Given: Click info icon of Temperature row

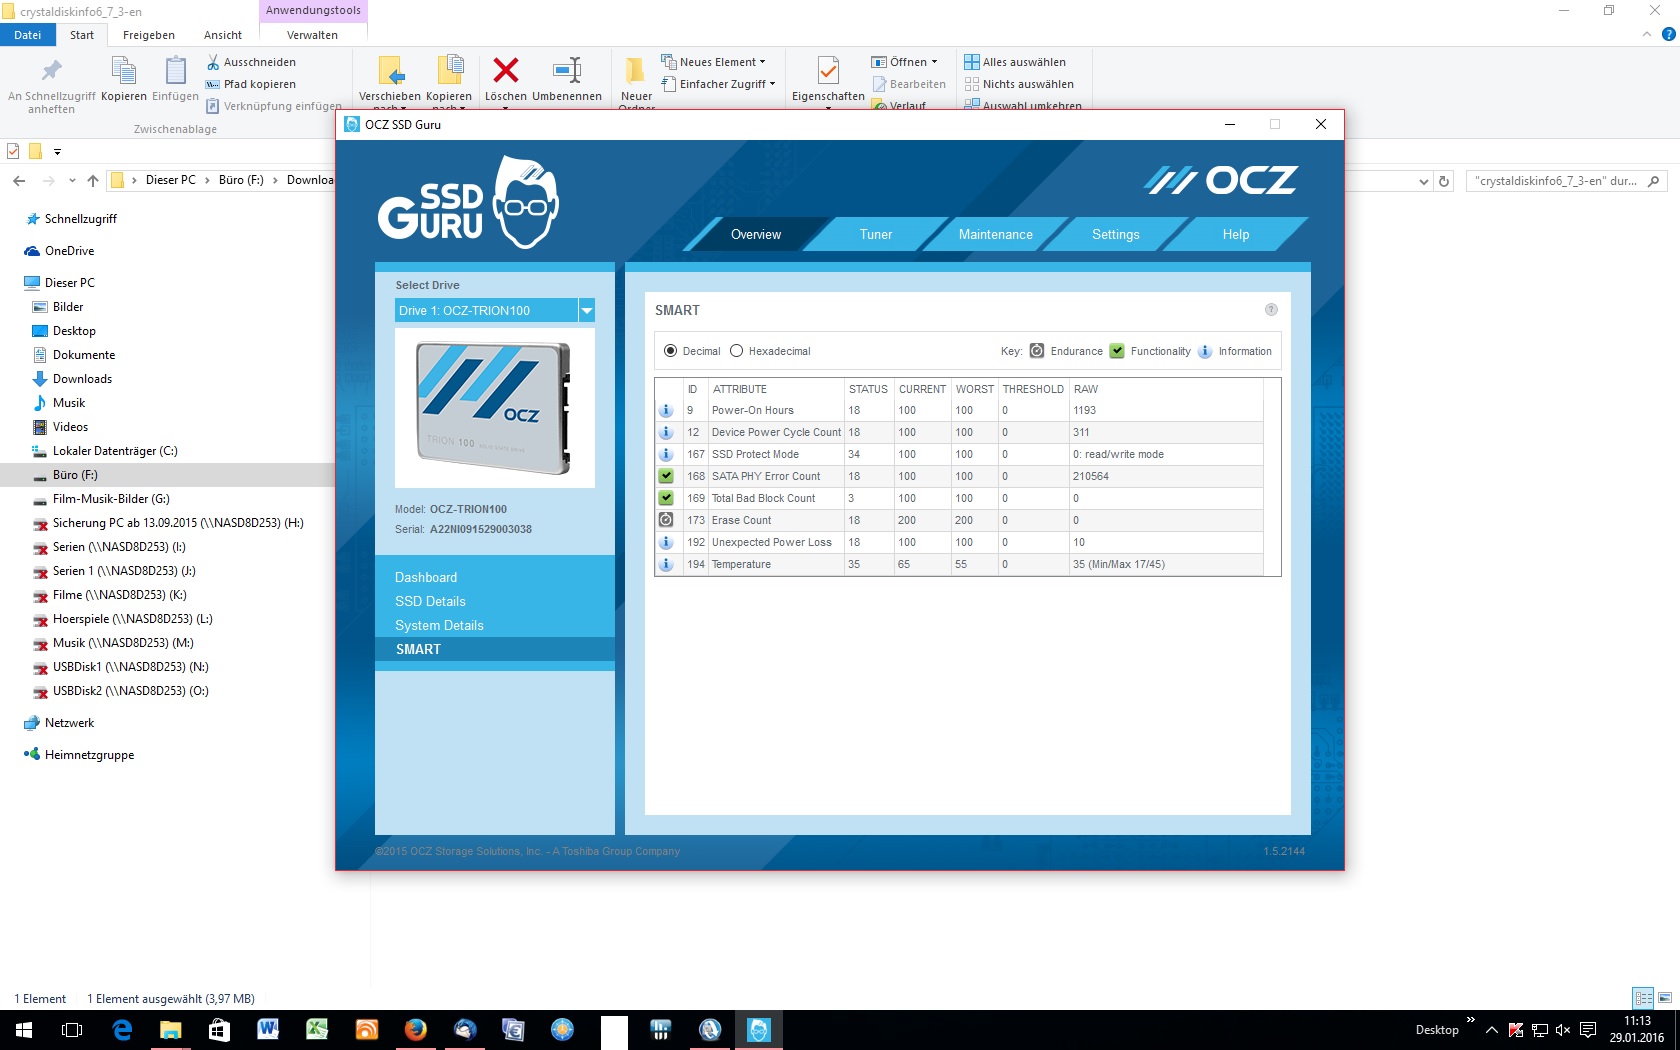Looking at the screenshot, I should [x=666, y=564].
